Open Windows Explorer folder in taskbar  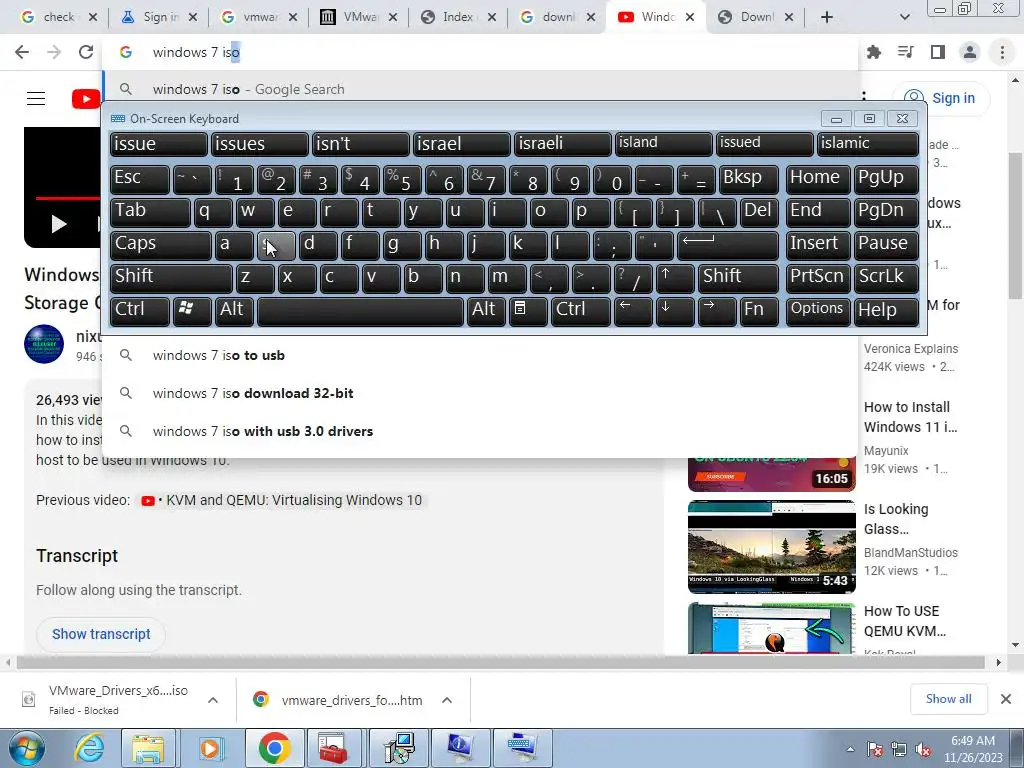(148, 748)
